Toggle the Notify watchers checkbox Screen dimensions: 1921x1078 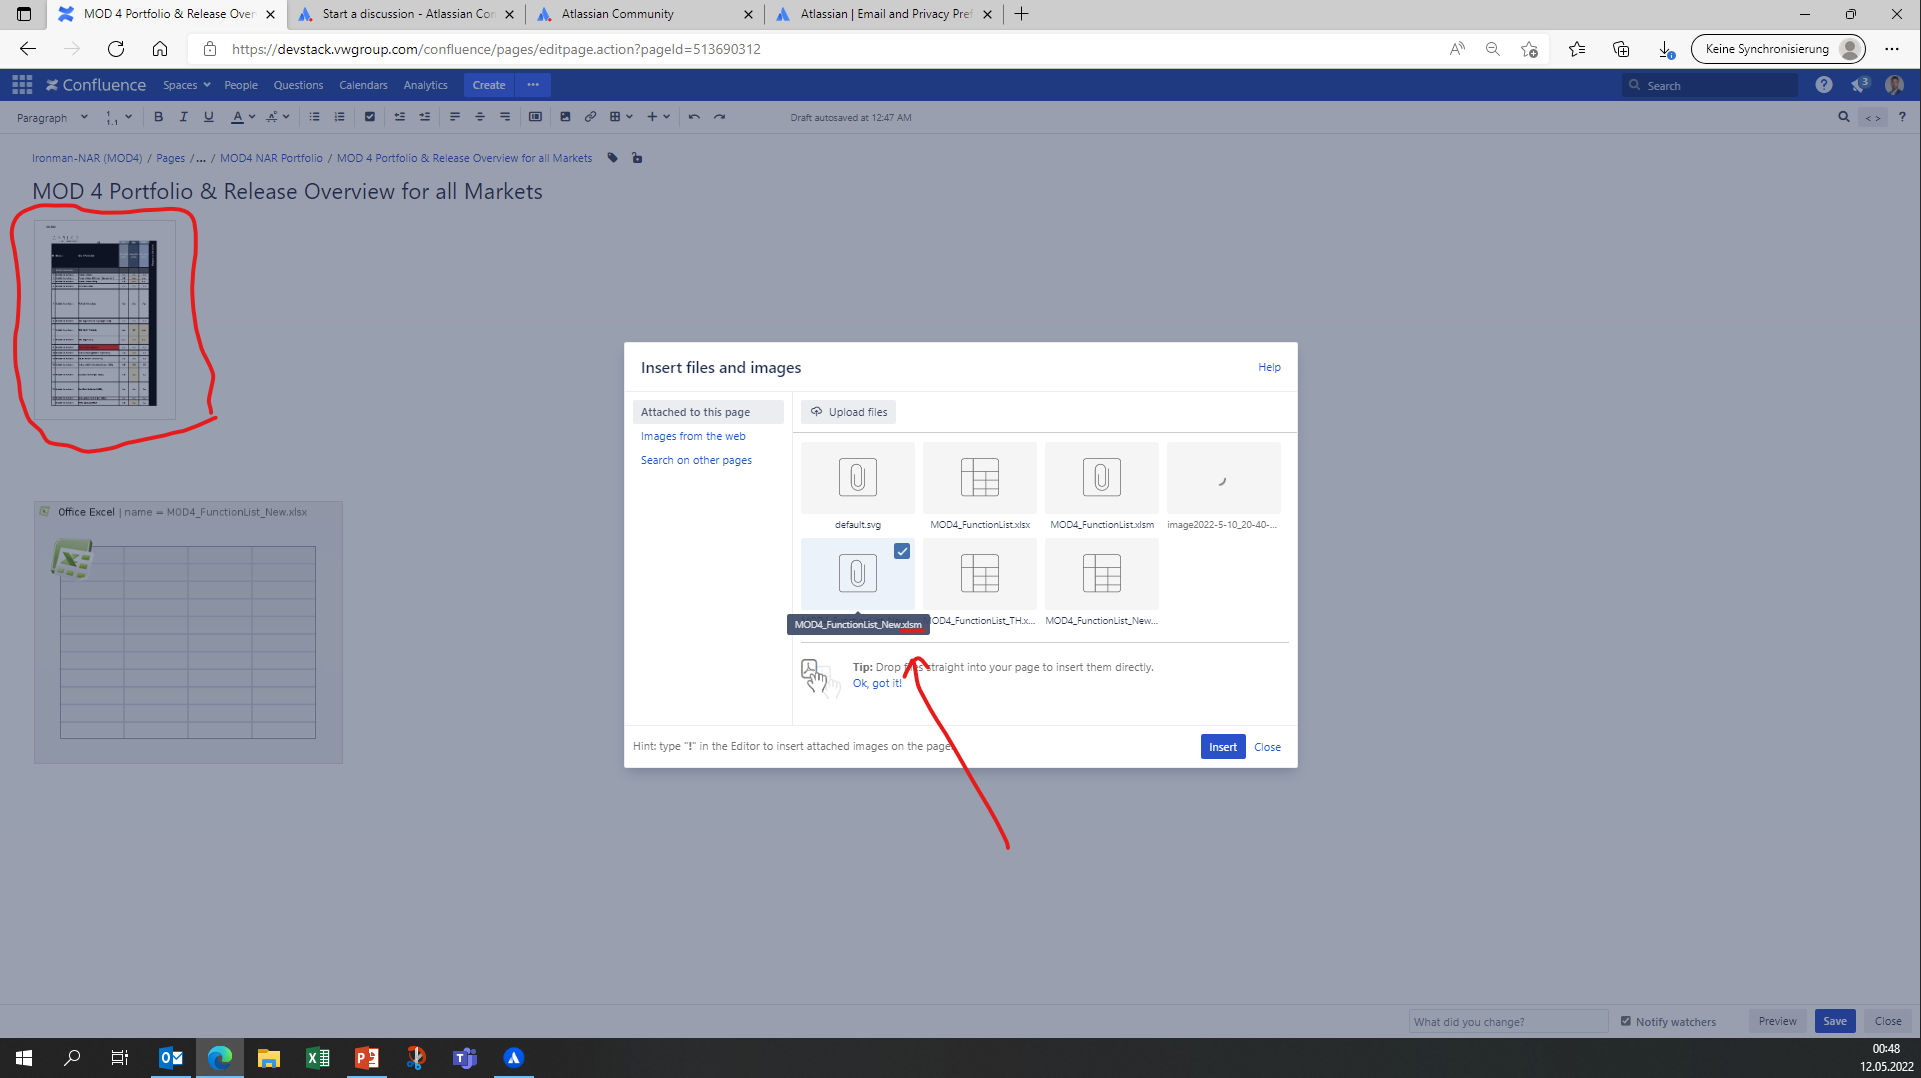[x=1626, y=1021]
